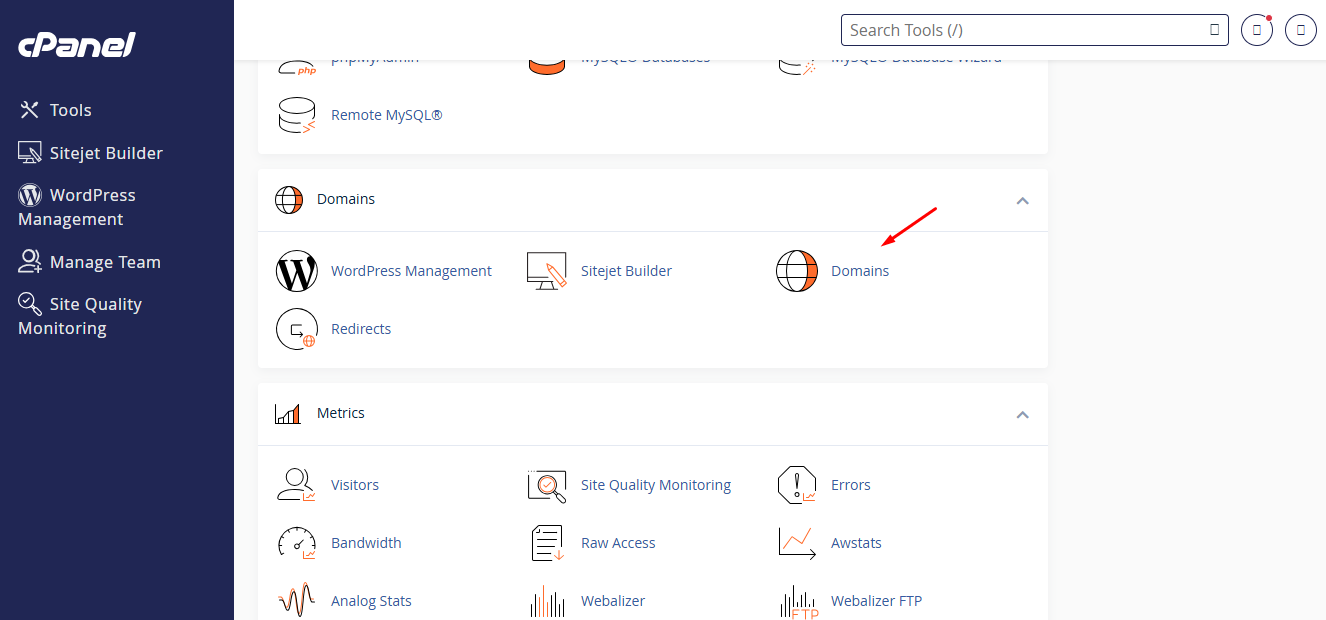
Task: Click the Raw Access document icon
Action: (547, 543)
